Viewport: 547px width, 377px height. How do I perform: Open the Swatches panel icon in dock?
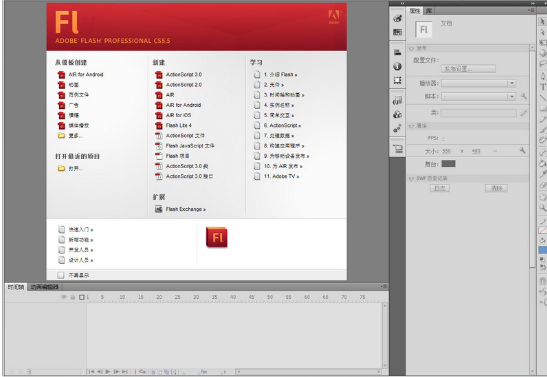pos(397,32)
